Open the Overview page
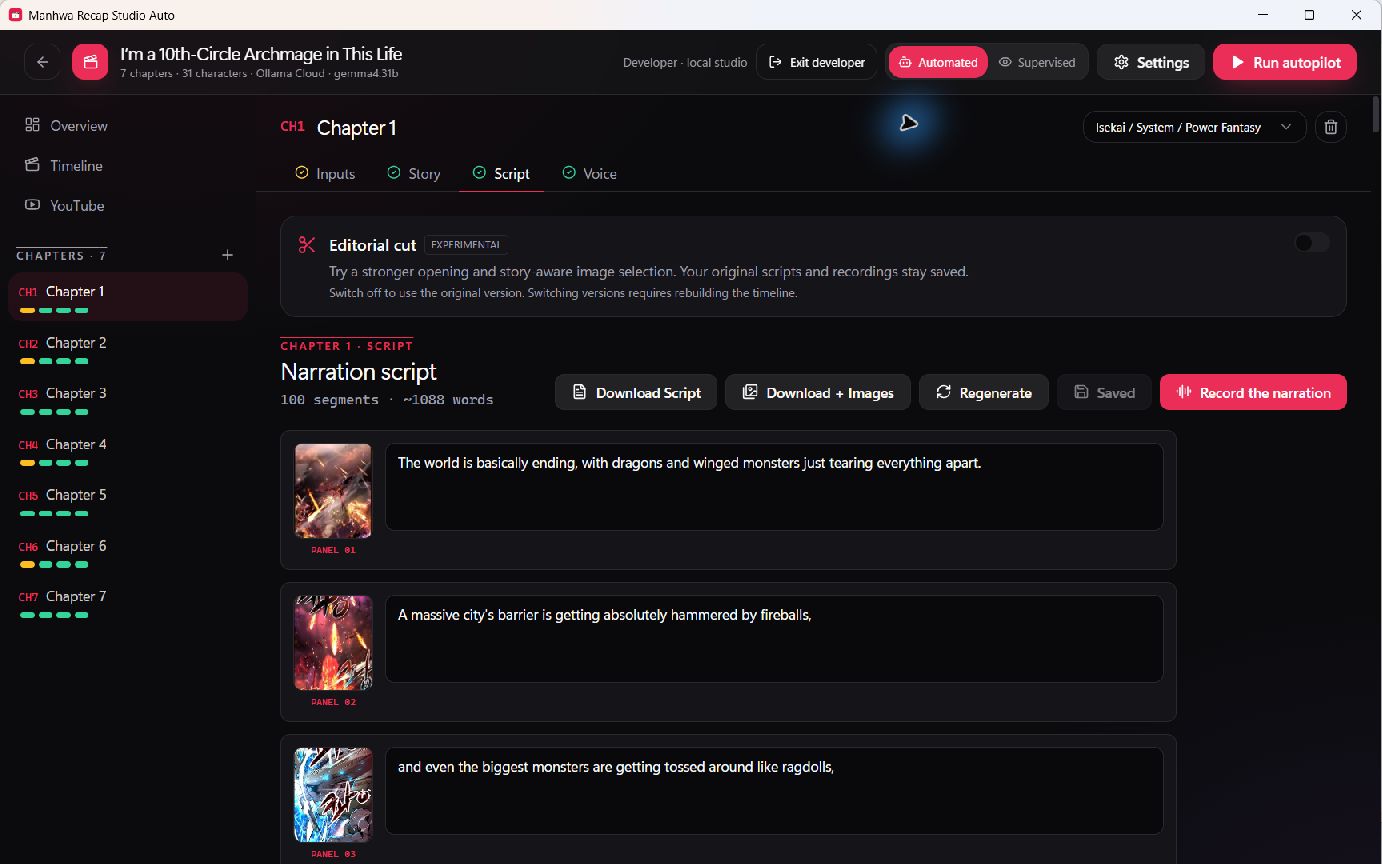Image resolution: width=1382 pixels, height=864 pixels. [66, 125]
